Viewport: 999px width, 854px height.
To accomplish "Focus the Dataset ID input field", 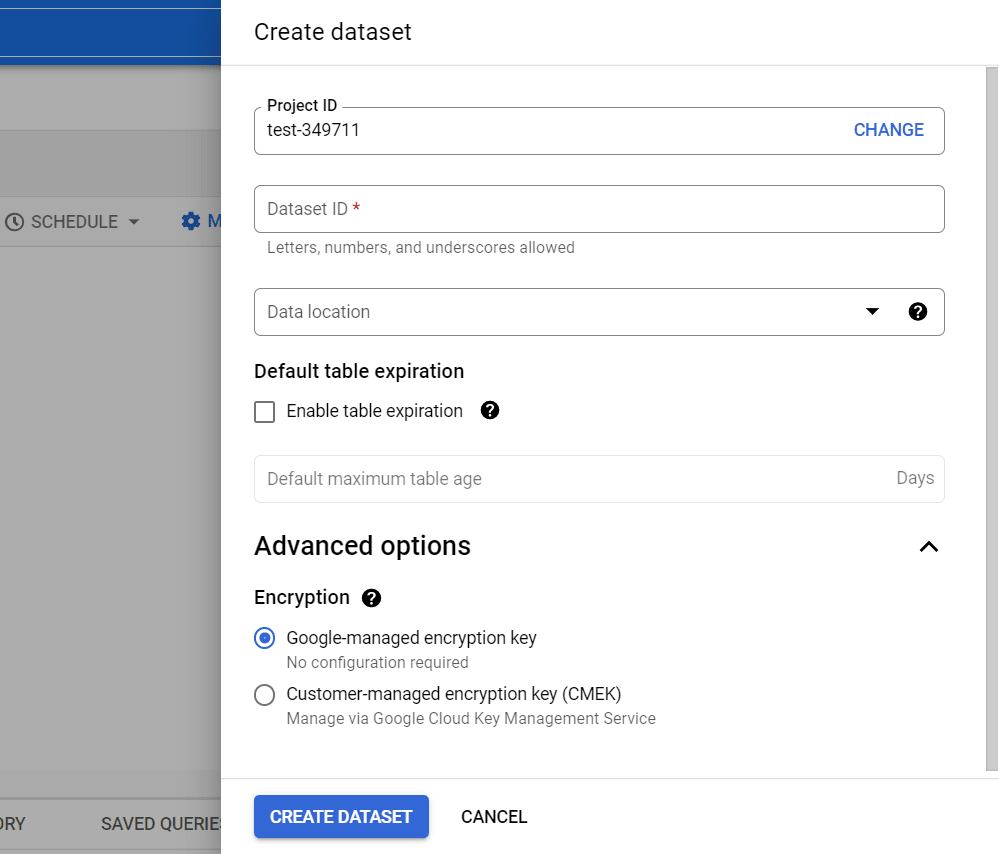I will tap(599, 209).
